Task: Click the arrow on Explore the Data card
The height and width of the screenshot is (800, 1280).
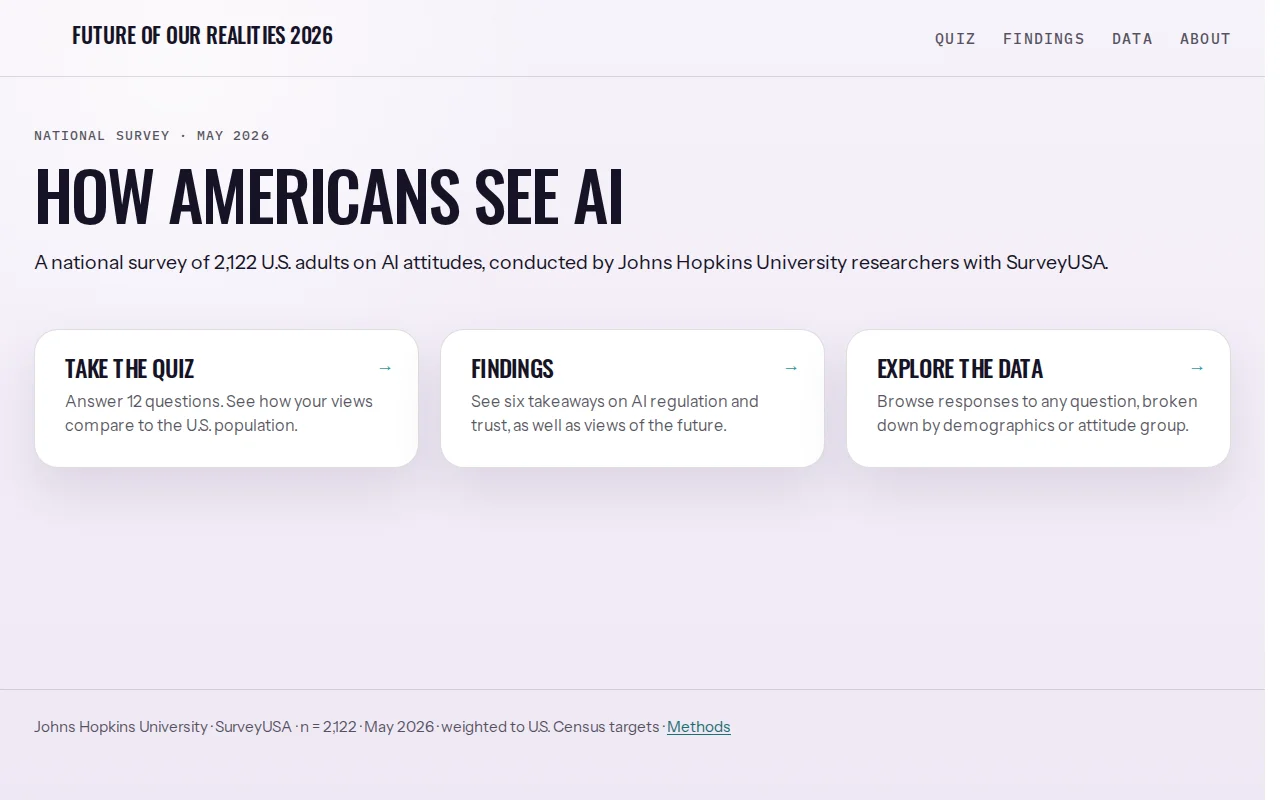Action: coord(1197,368)
